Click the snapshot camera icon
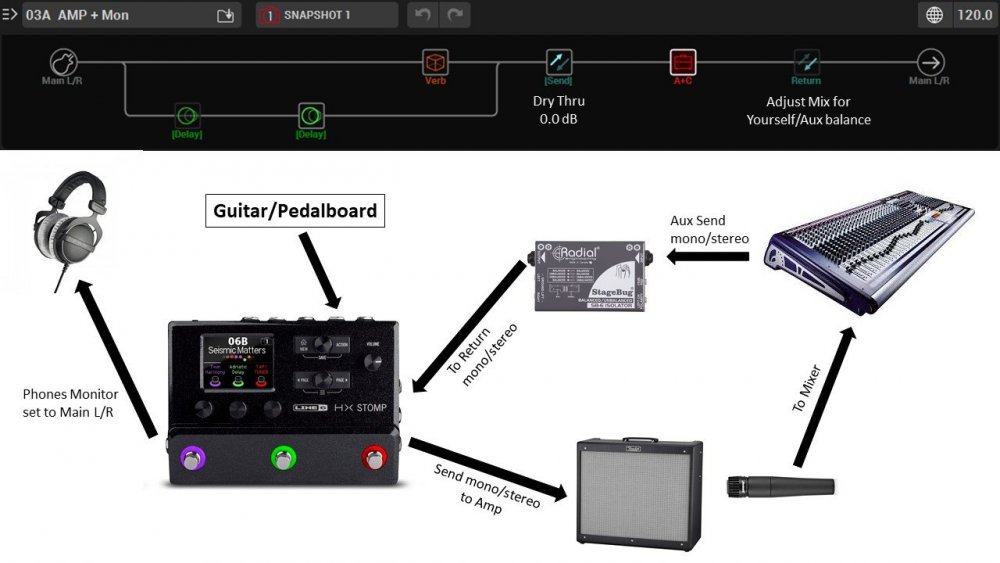 [270, 15]
